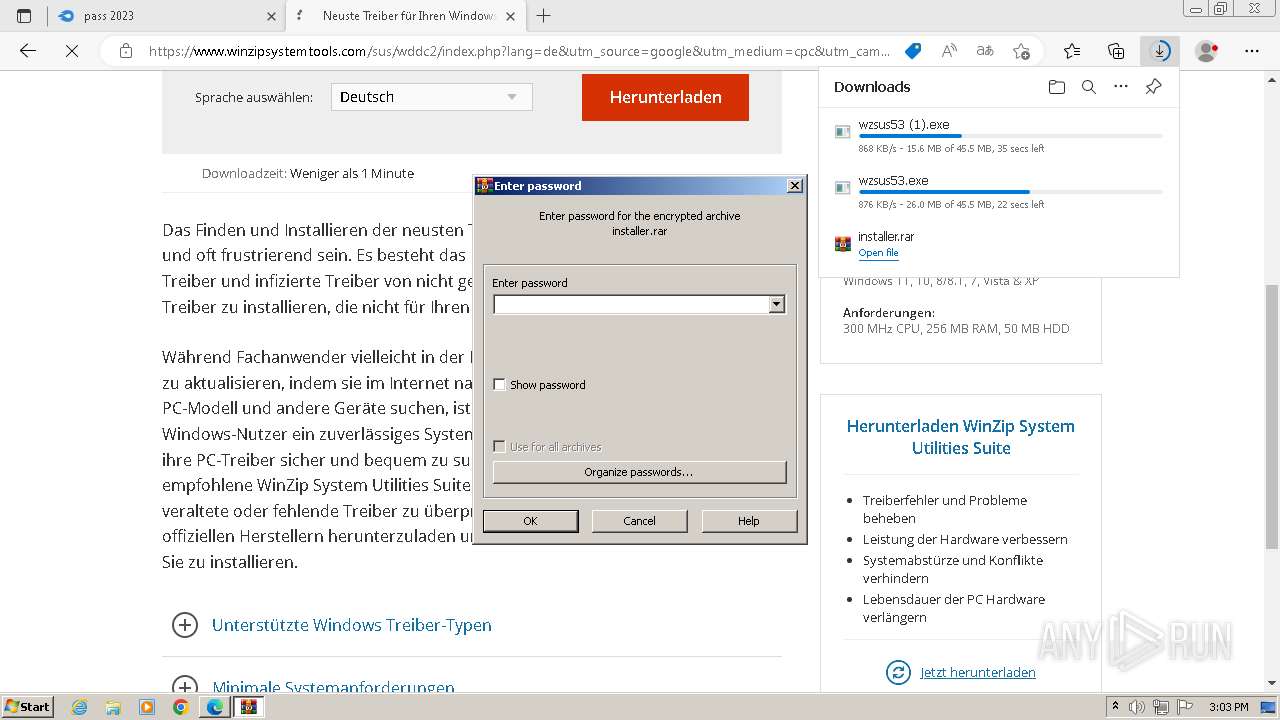Screen dimensions: 1280x720
Task: Close the pass 2023 tab
Action: (x=271, y=16)
